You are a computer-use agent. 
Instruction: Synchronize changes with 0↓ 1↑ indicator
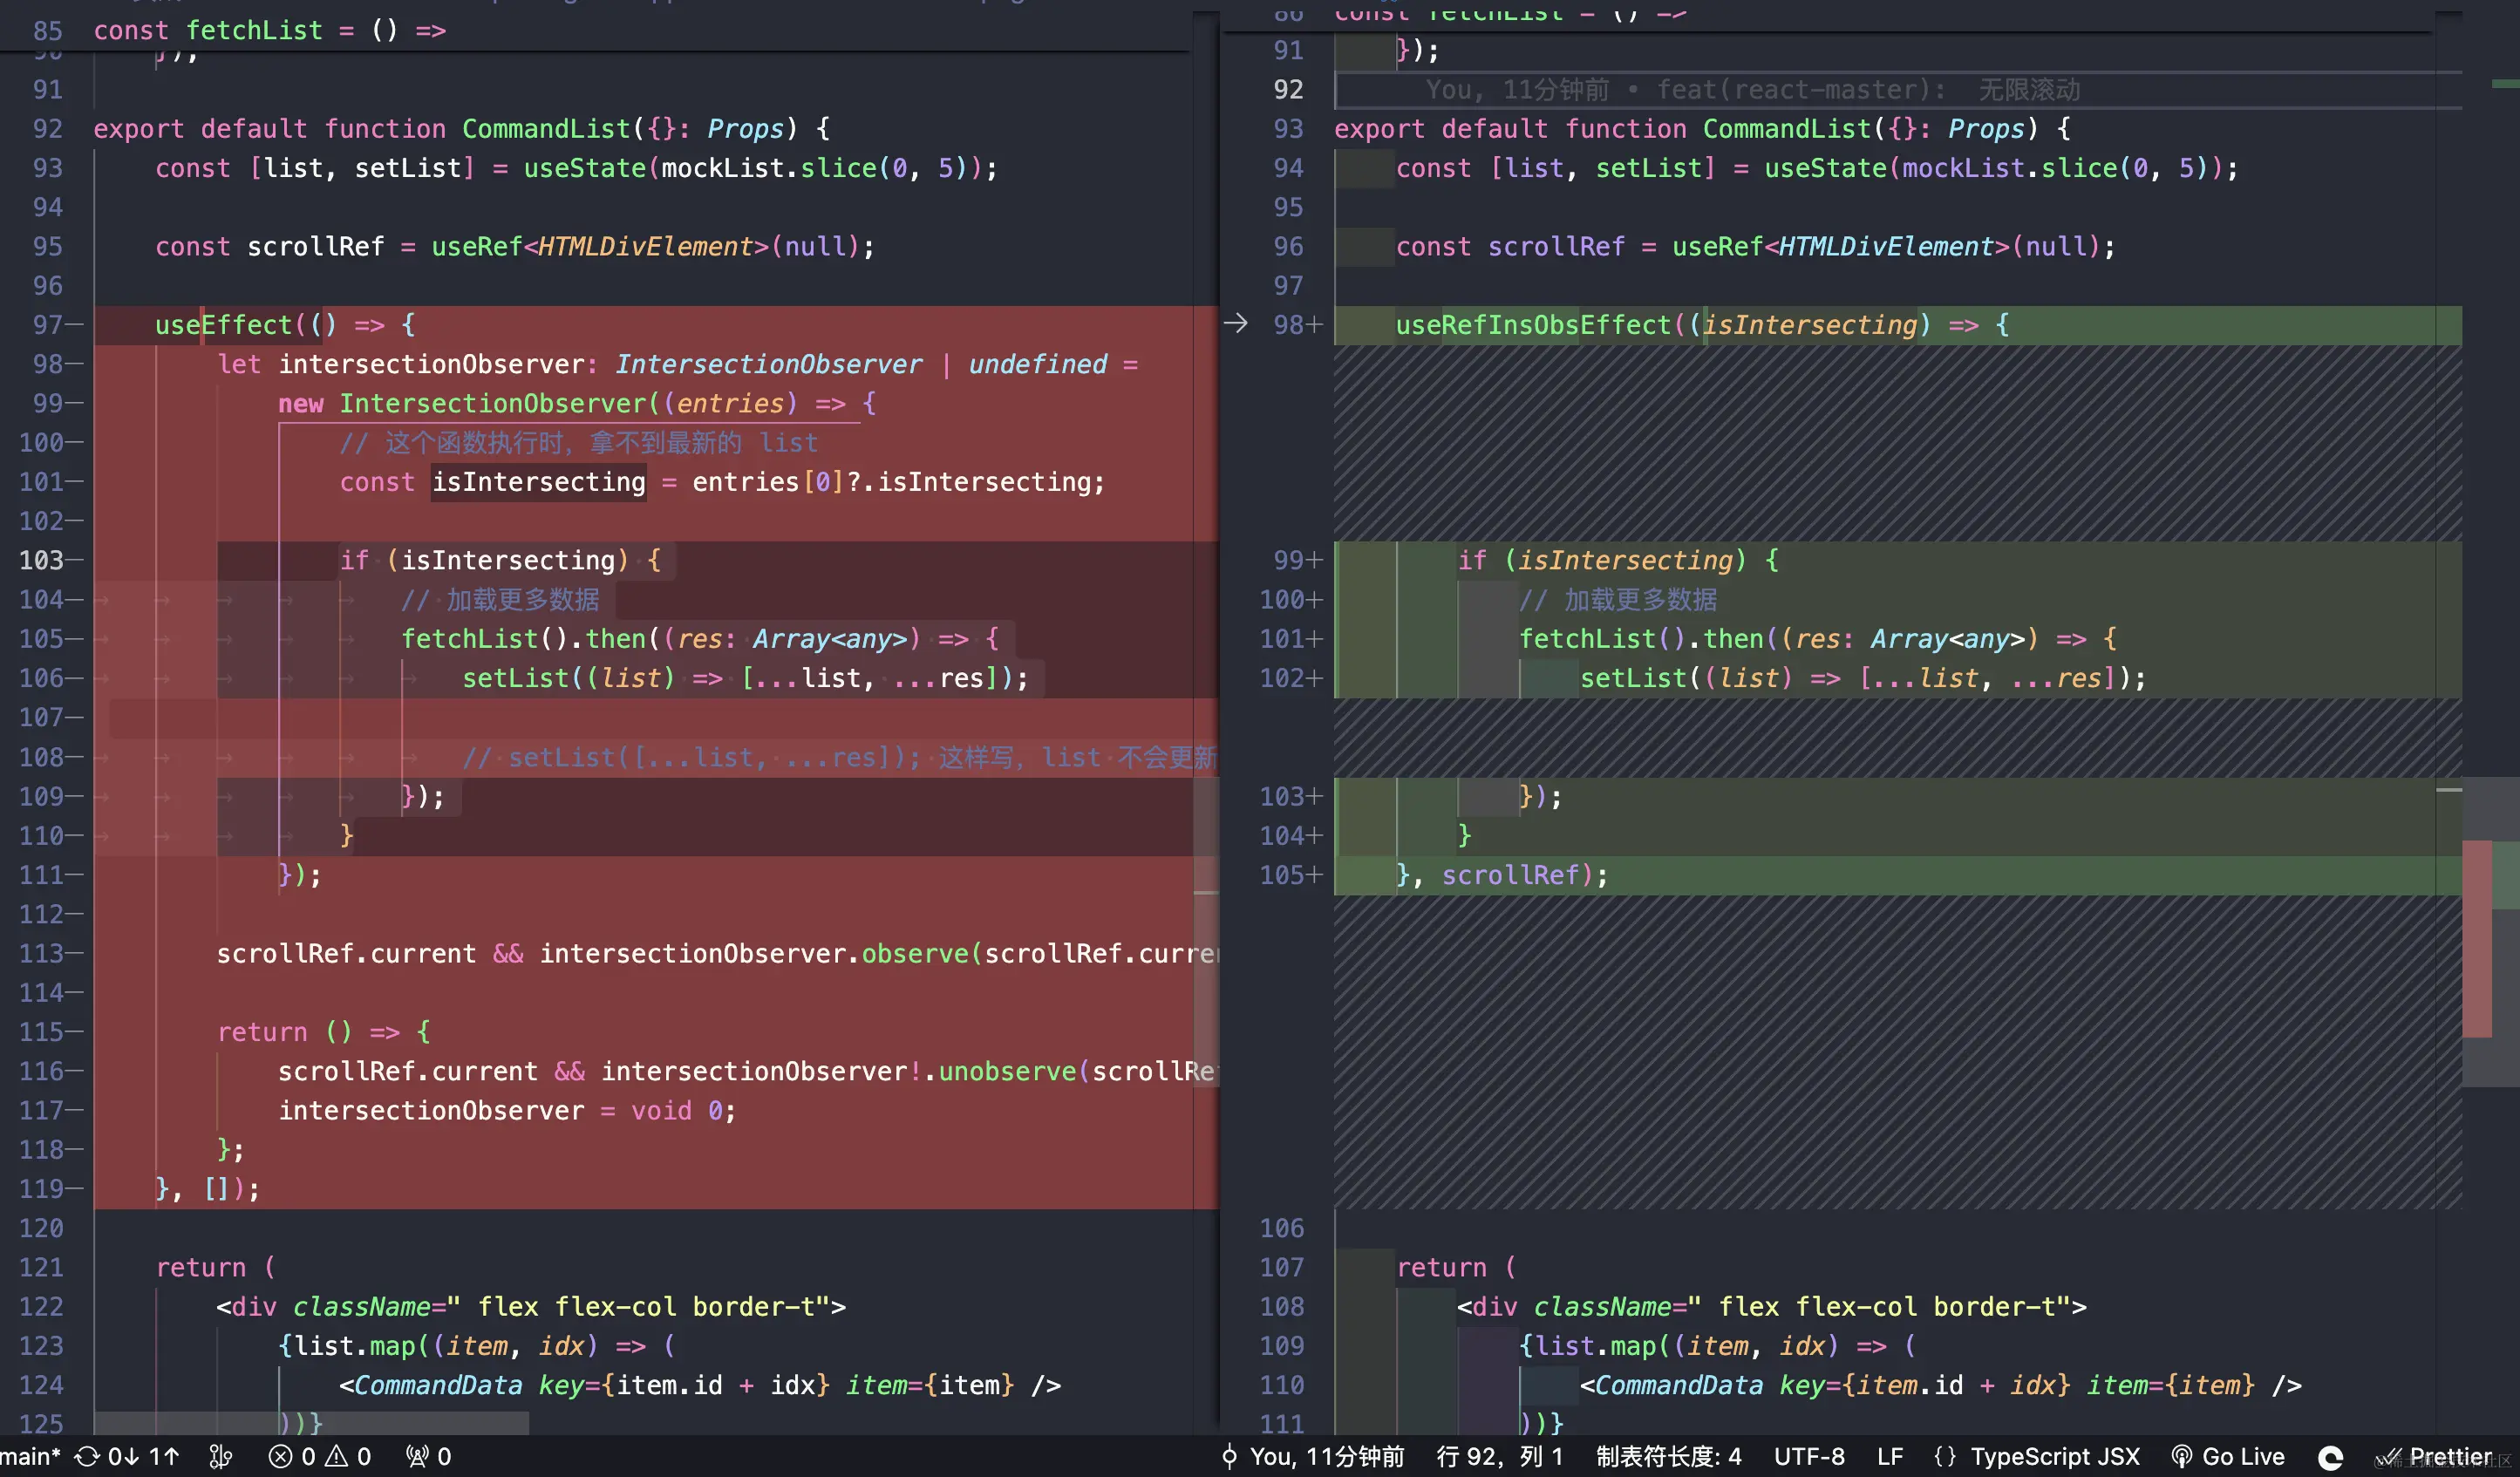pyautogui.click(x=127, y=1457)
